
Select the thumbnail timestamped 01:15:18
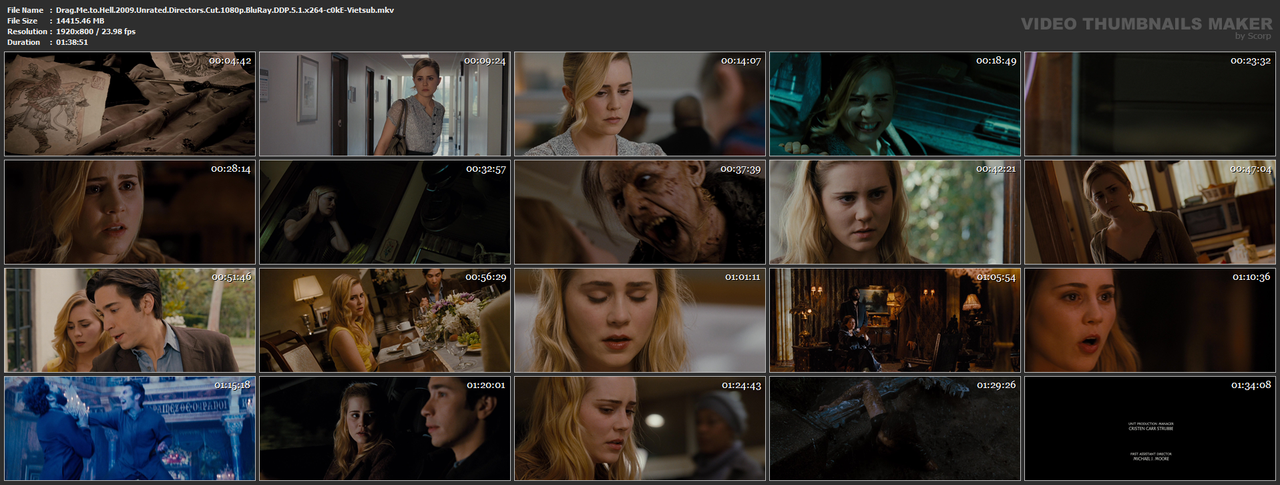point(130,428)
